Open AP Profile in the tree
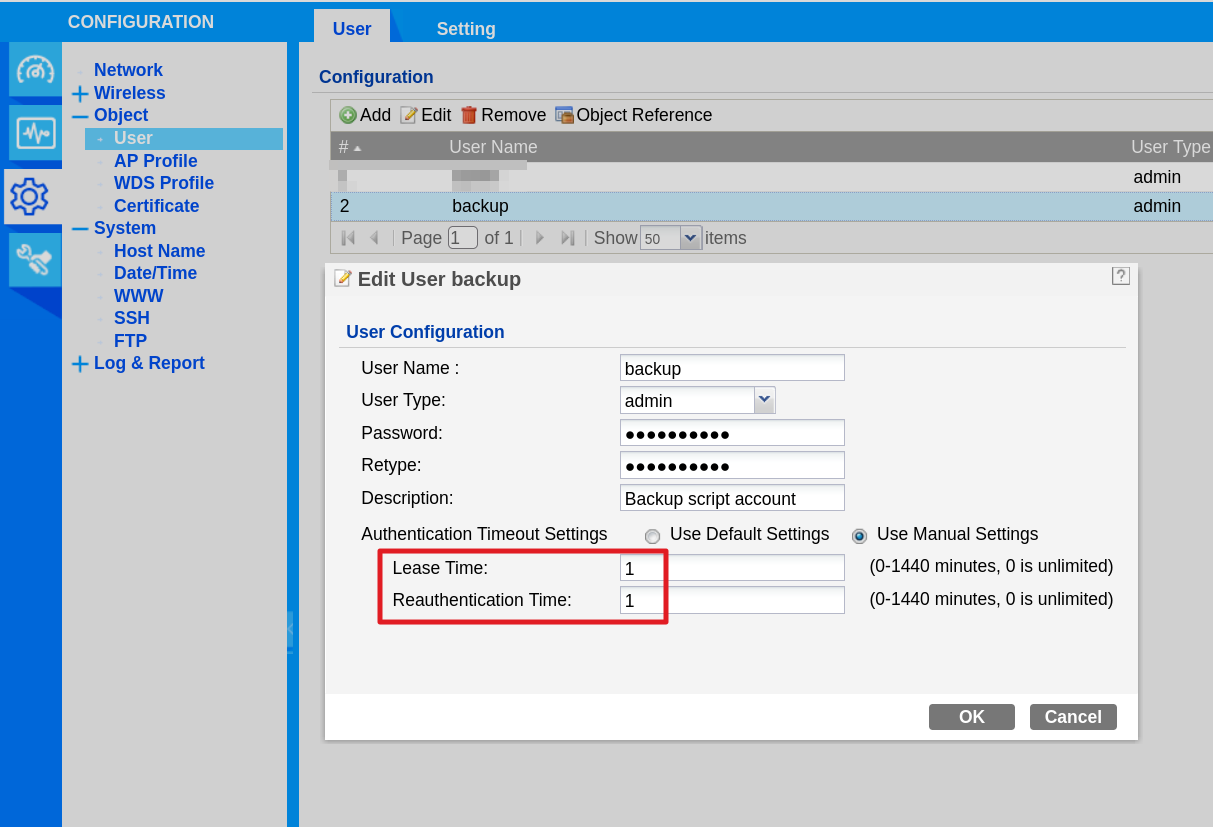The height and width of the screenshot is (827, 1213). click(156, 161)
